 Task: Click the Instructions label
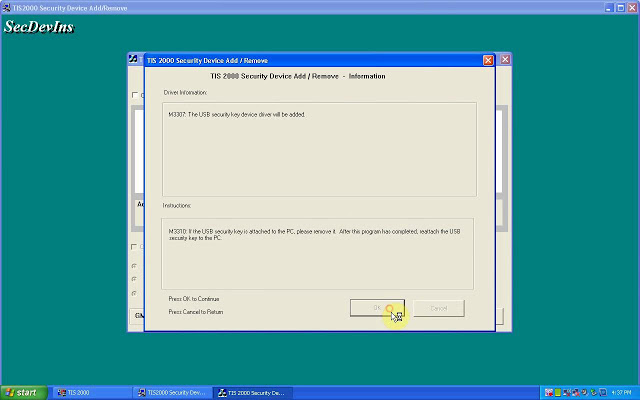tap(177, 205)
